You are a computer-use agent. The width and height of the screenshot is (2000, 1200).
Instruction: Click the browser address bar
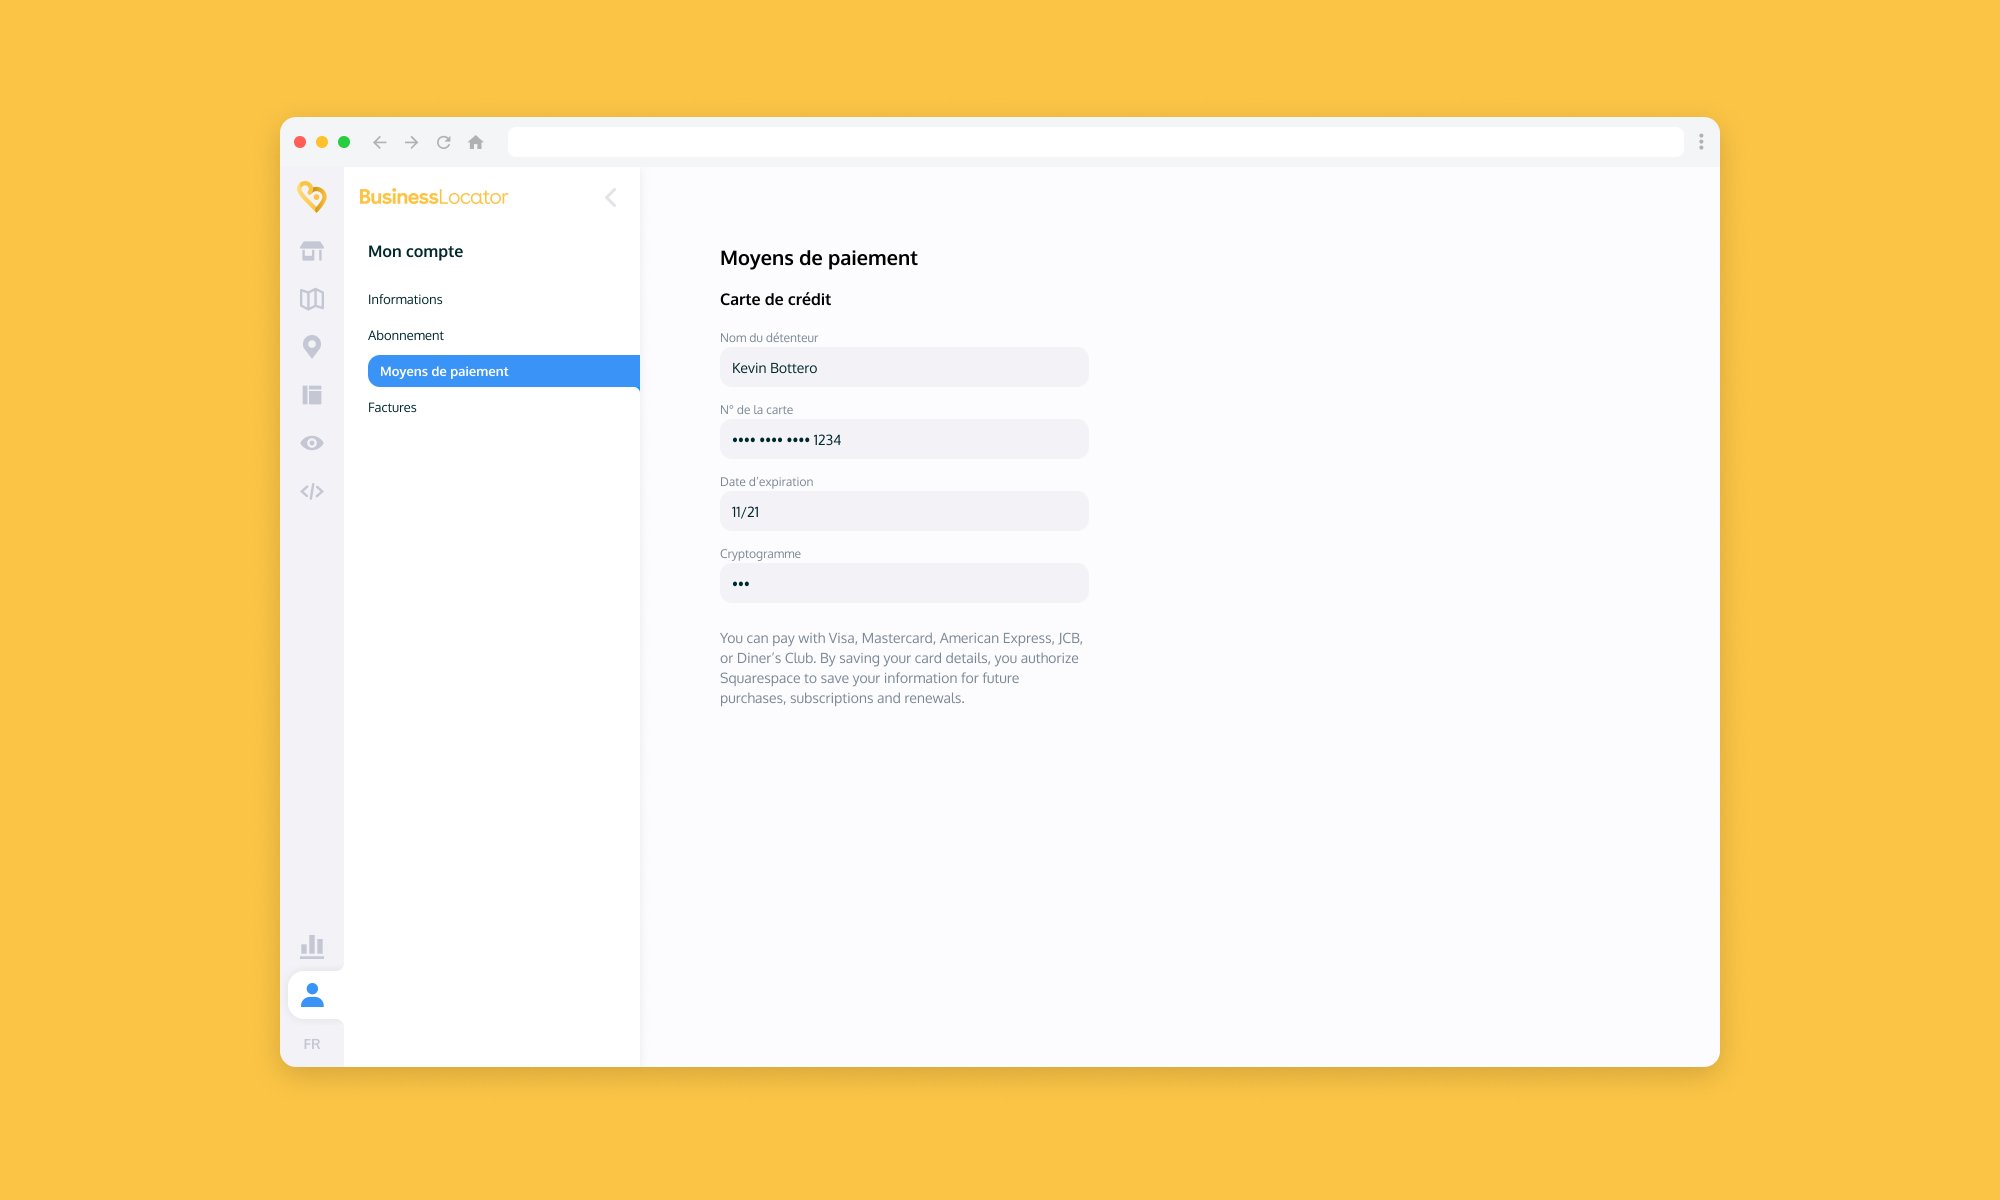tap(1096, 142)
